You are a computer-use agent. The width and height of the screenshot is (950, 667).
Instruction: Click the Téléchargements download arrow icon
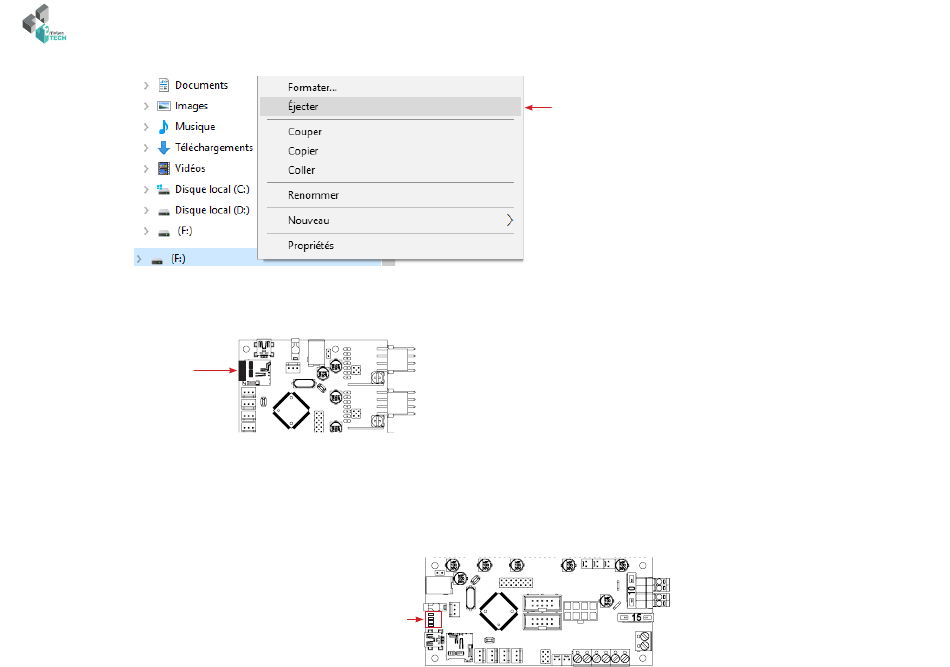pos(164,148)
